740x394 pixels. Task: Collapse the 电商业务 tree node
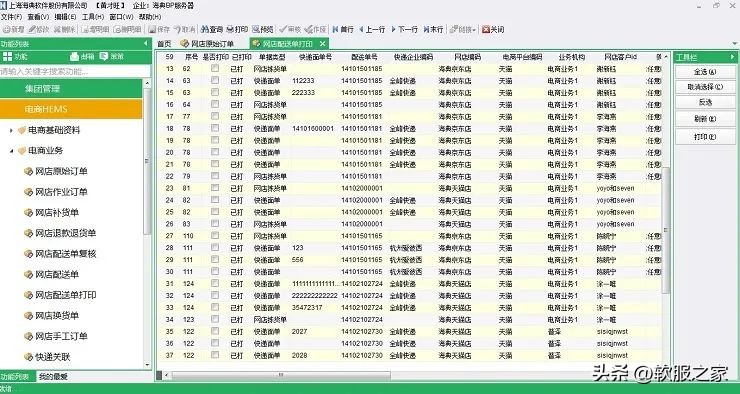coord(11,151)
